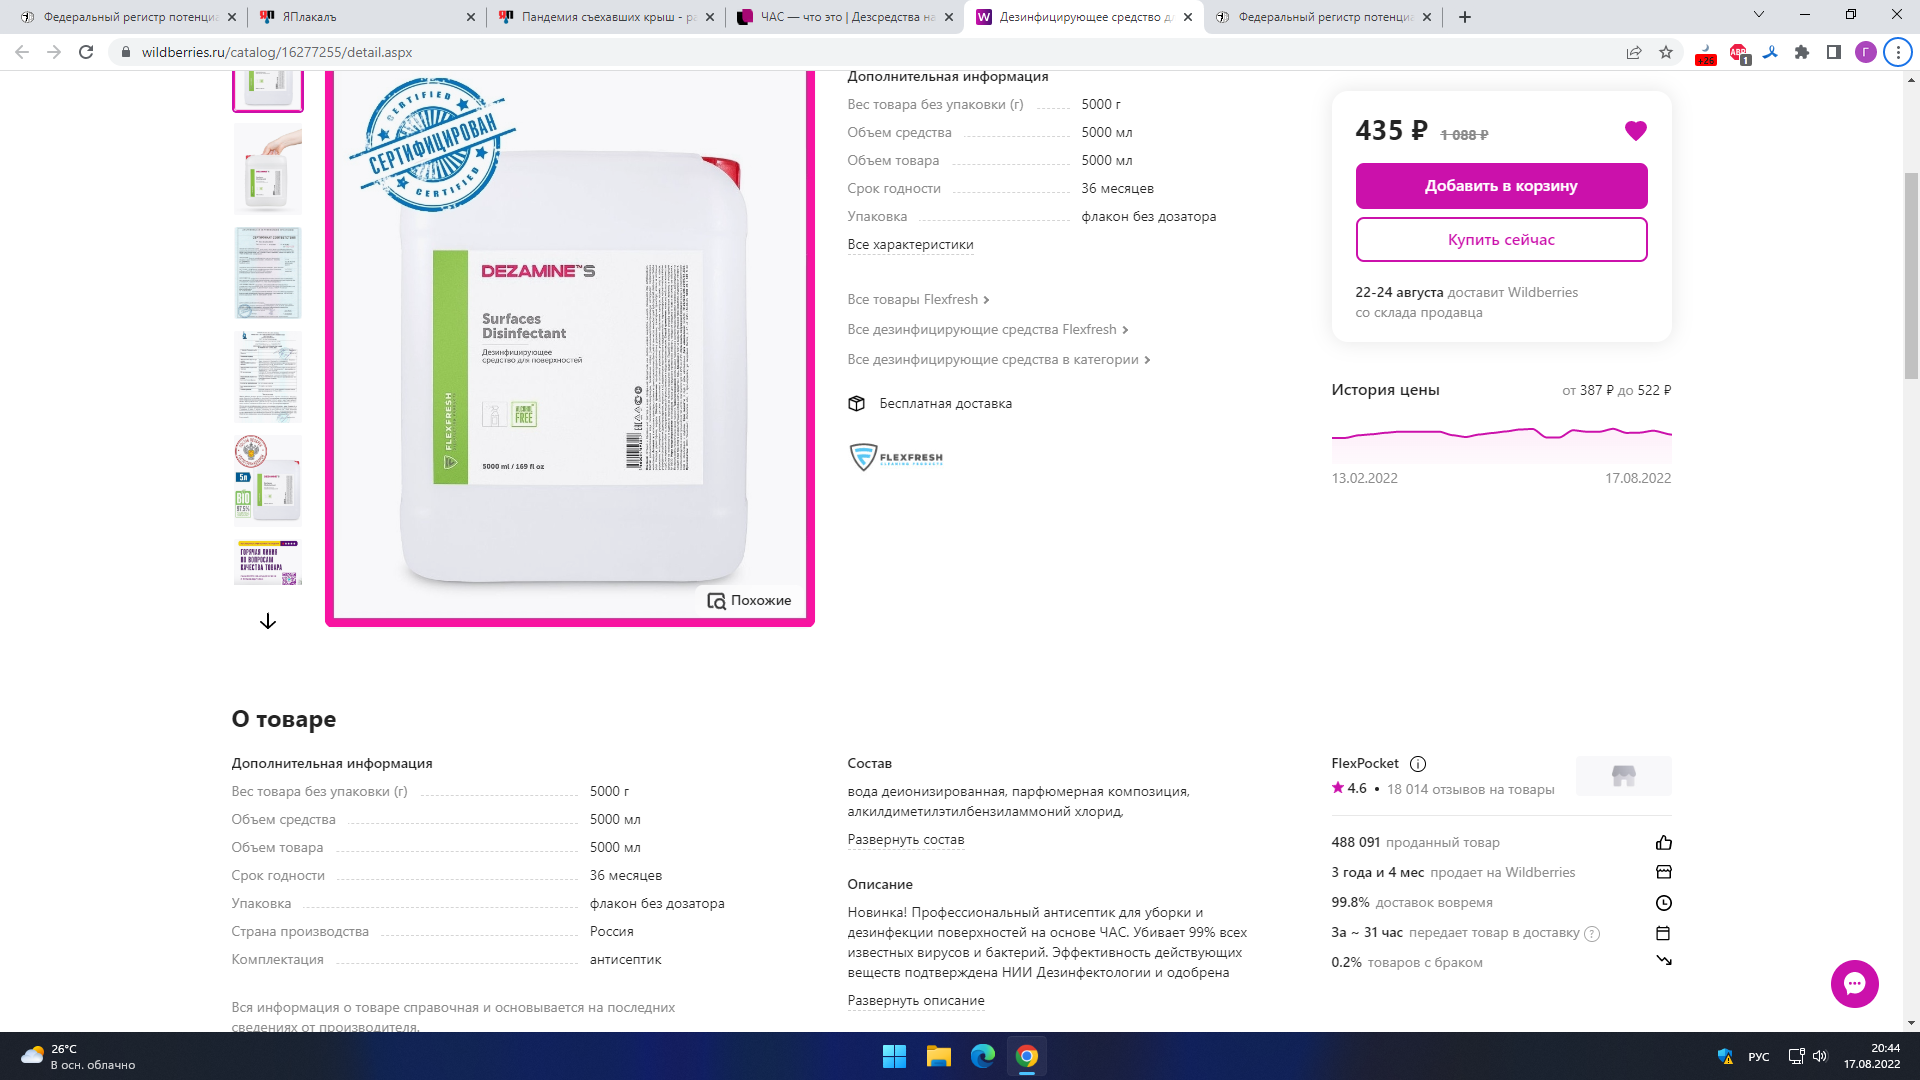The width and height of the screenshot is (1920, 1080).
Task: Open the volume control in system tray
Action: click(x=1820, y=1056)
